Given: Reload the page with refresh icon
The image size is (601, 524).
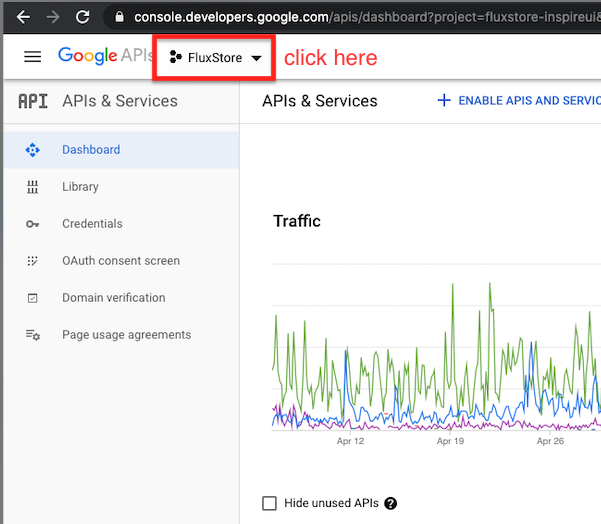Looking at the screenshot, I should (x=82, y=17).
